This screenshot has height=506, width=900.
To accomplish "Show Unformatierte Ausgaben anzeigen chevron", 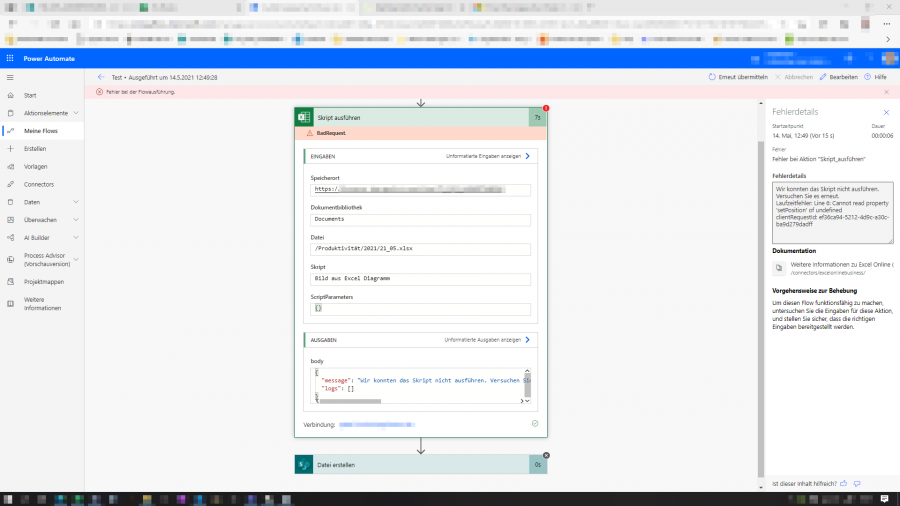I will pos(527,340).
